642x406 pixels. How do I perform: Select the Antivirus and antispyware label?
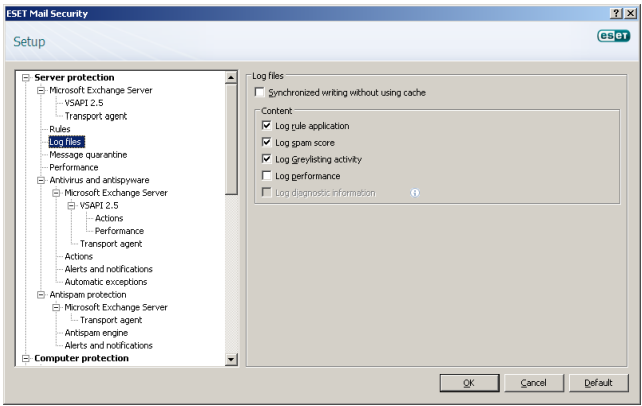tap(99, 180)
